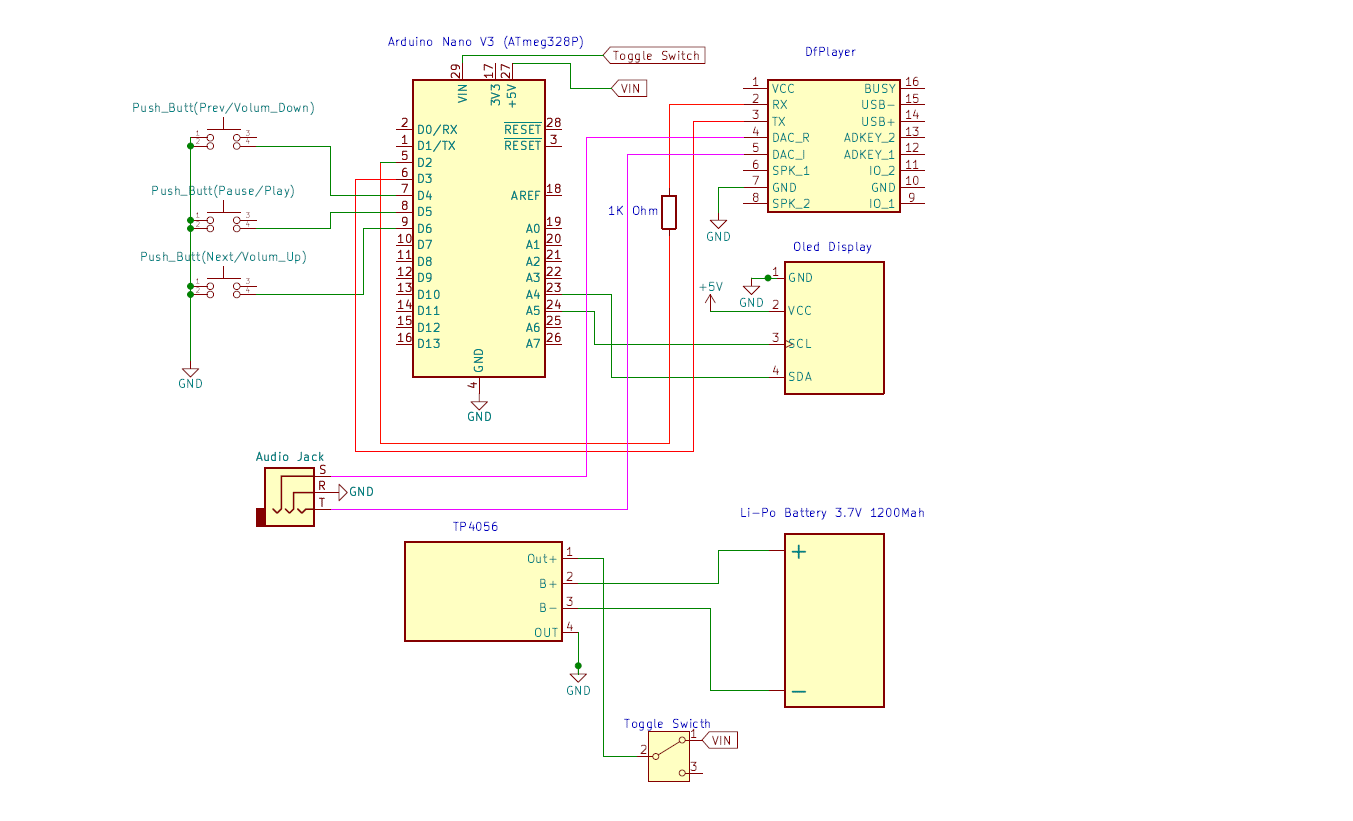
Task: Click the Out+ pin on the TP4056
Action: [x=543, y=559]
